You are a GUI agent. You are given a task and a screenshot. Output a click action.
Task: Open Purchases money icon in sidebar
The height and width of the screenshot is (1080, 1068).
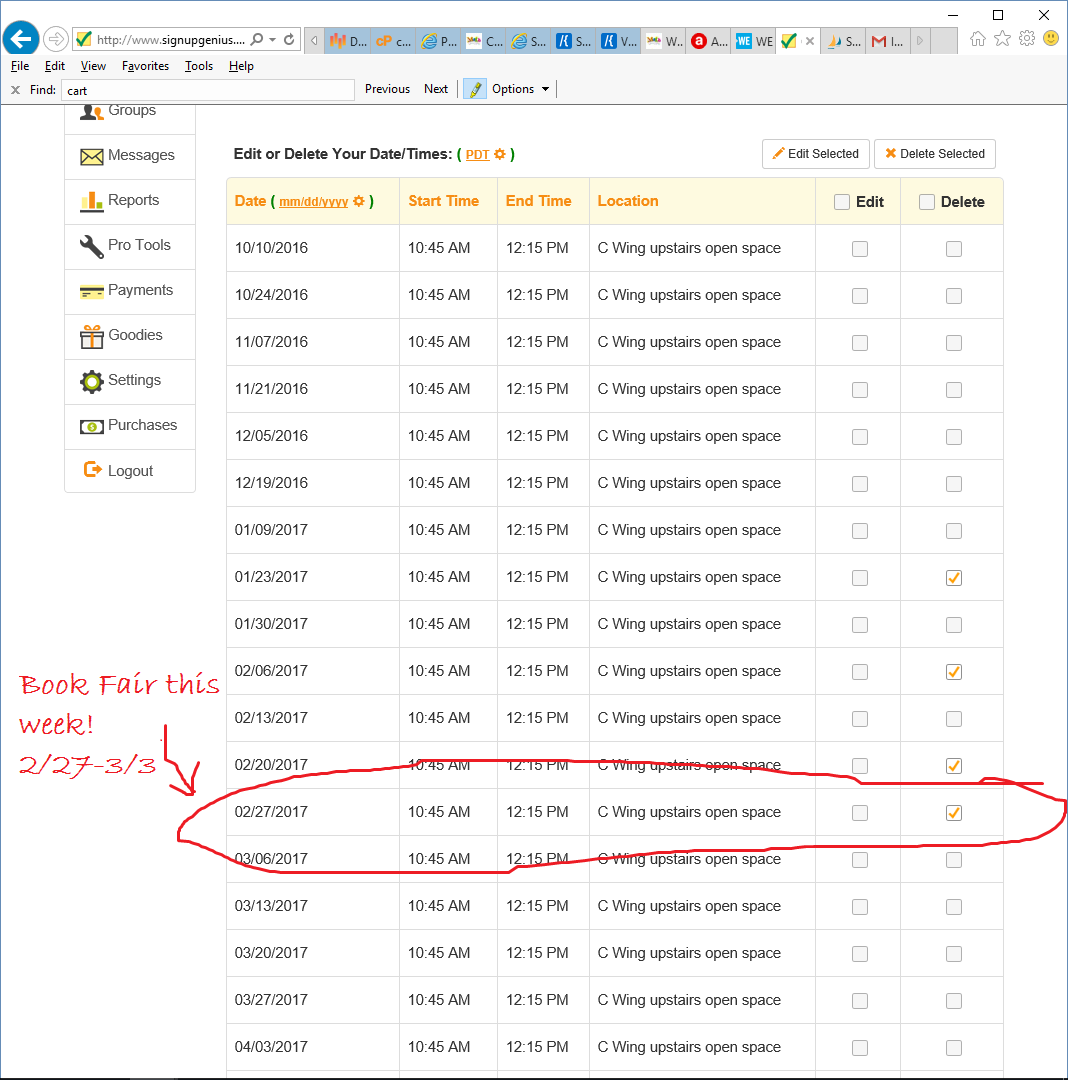(92, 426)
